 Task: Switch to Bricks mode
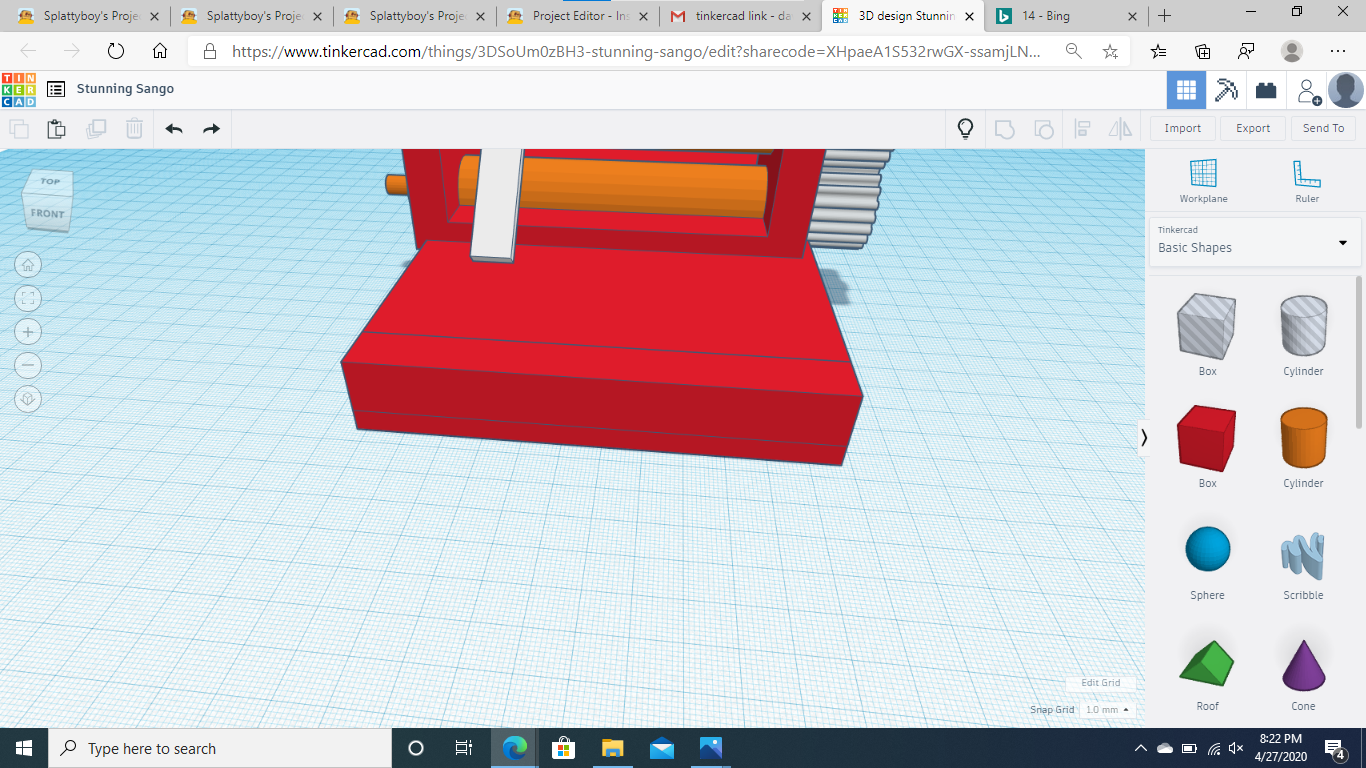point(1266,90)
